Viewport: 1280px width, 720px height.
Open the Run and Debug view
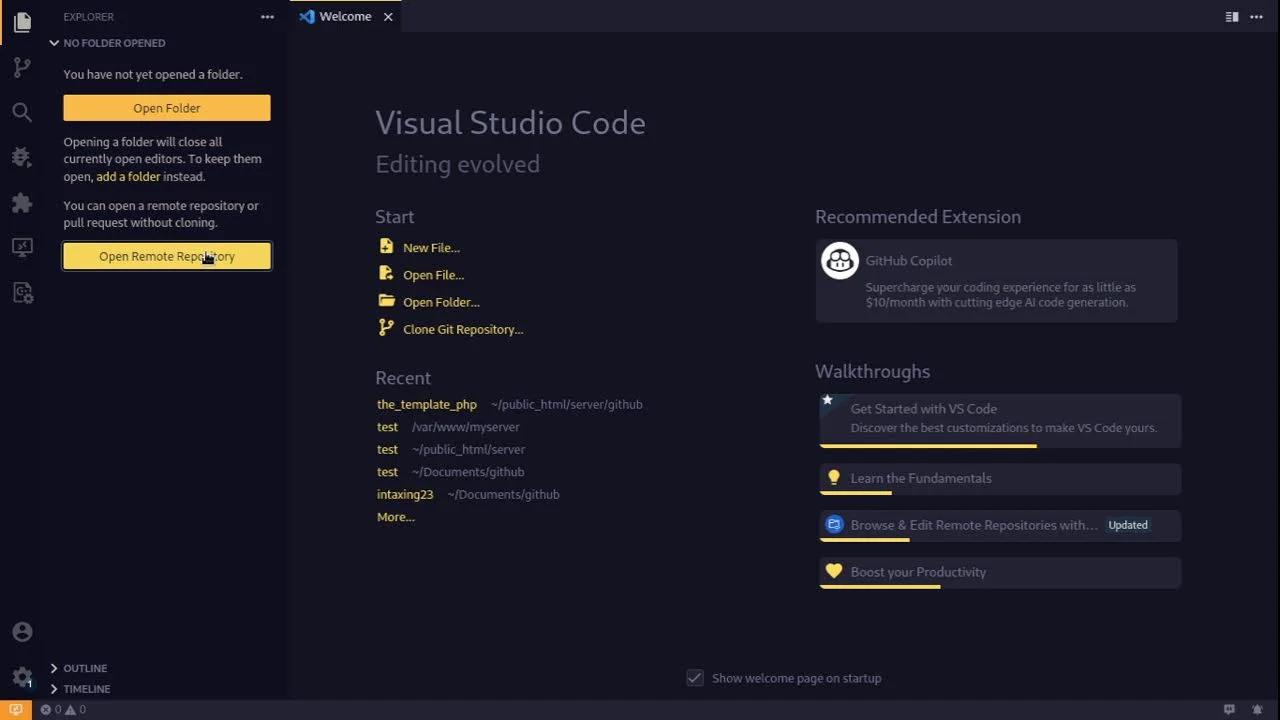click(22, 157)
